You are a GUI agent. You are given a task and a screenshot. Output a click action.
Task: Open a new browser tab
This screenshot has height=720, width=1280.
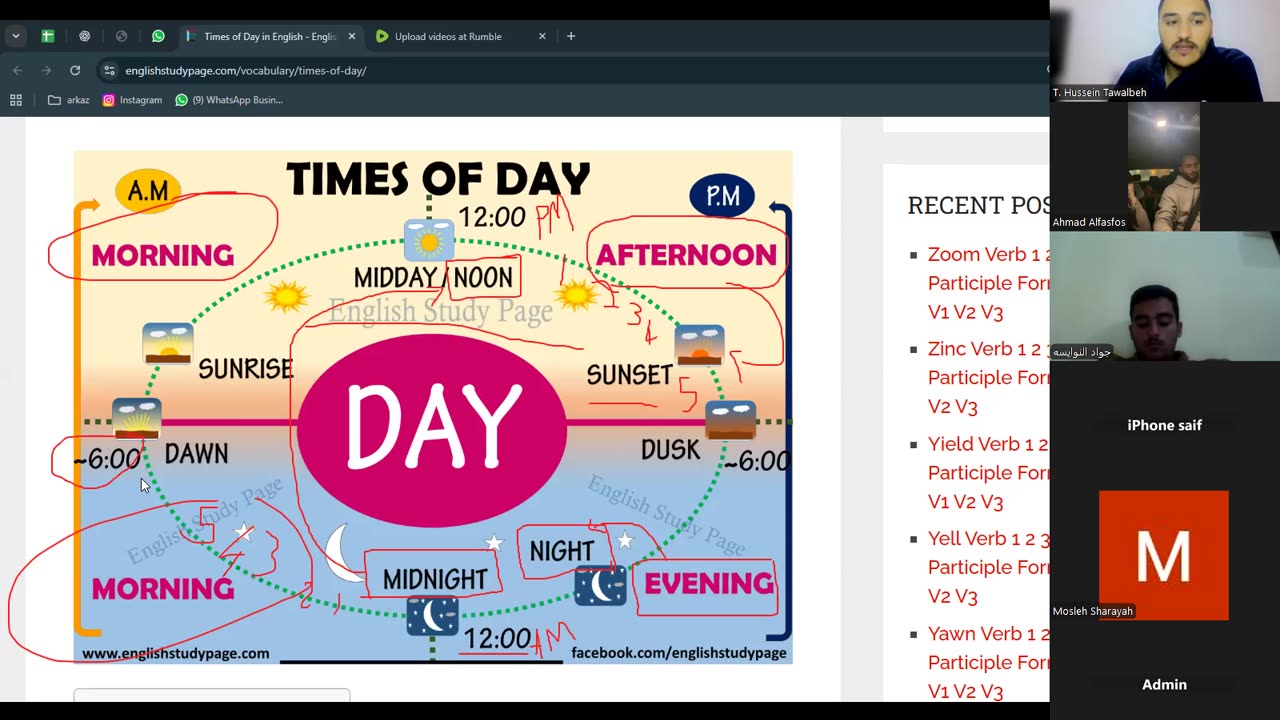[x=571, y=36]
